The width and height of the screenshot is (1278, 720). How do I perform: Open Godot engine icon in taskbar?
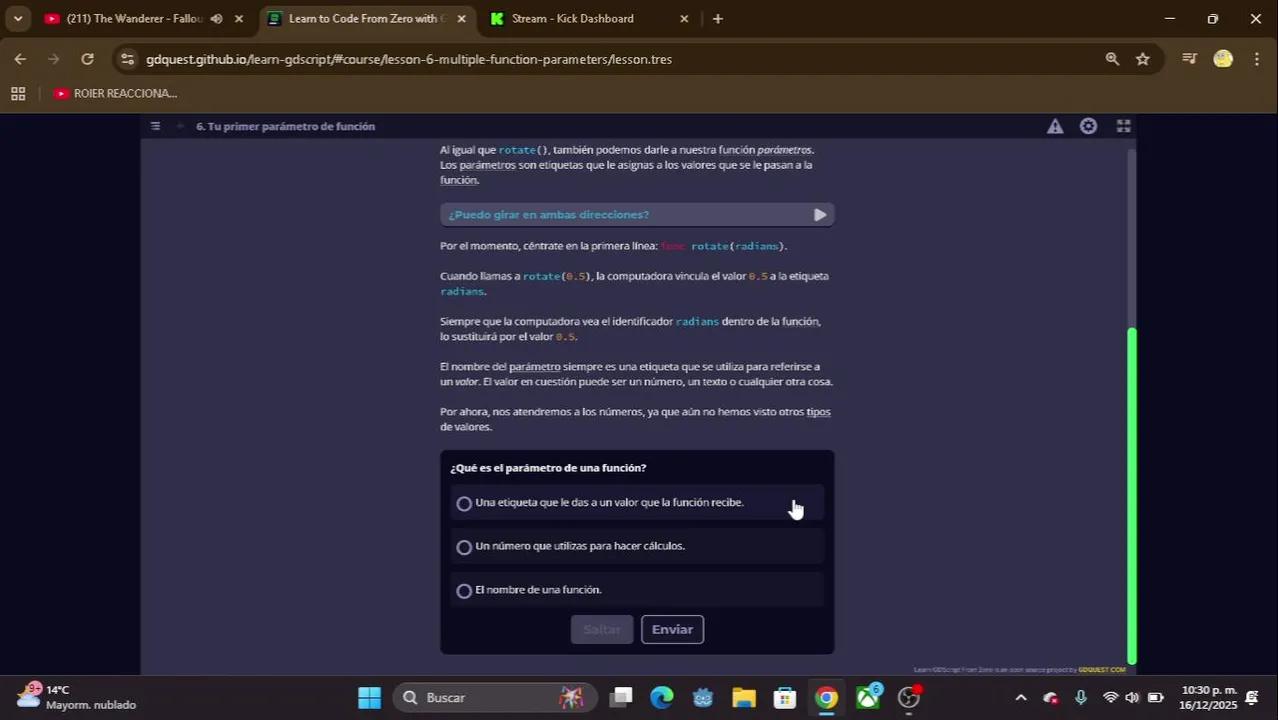coord(703,698)
